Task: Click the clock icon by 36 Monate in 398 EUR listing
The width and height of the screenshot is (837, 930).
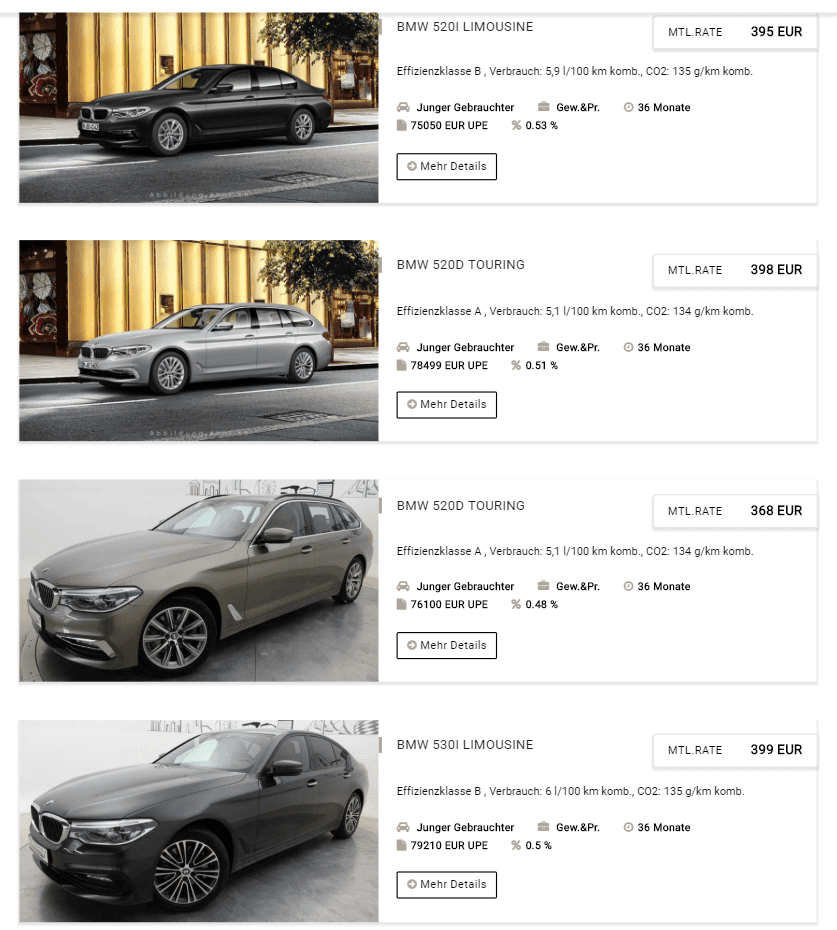Action: 628,347
